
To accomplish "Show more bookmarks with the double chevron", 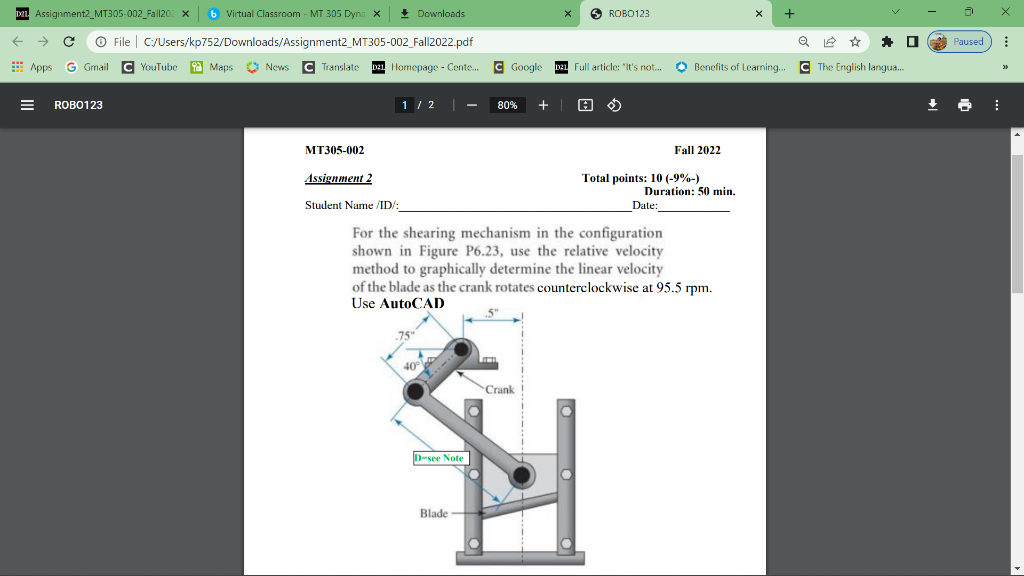I will [1005, 67].
